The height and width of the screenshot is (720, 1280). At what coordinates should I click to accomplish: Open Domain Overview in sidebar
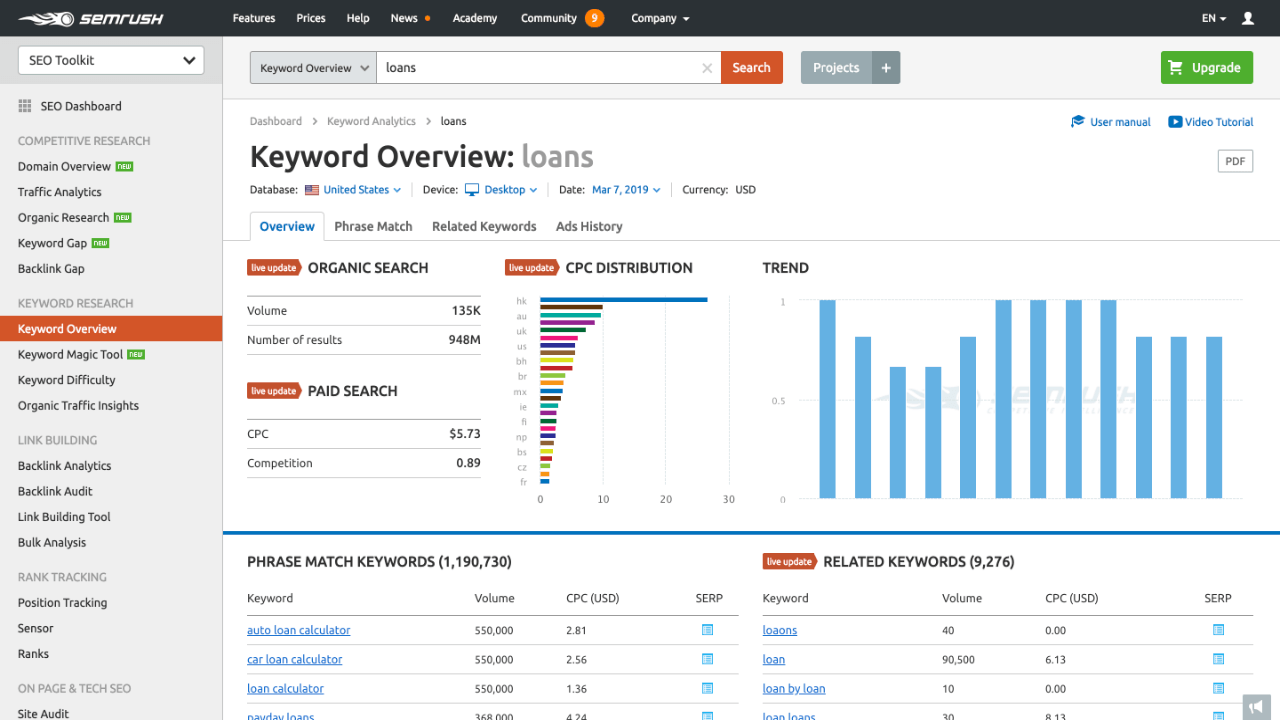click(64, 166)
